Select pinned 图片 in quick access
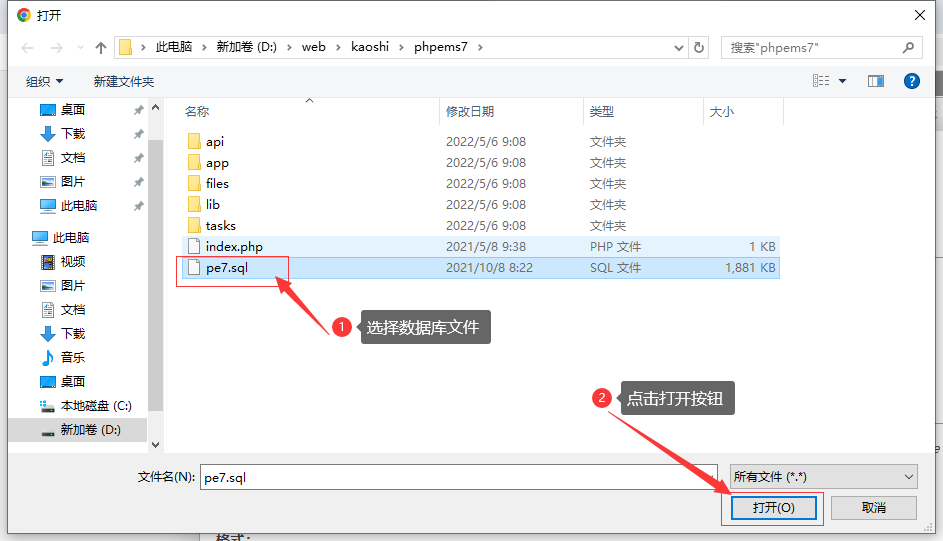 pos(73,182)
